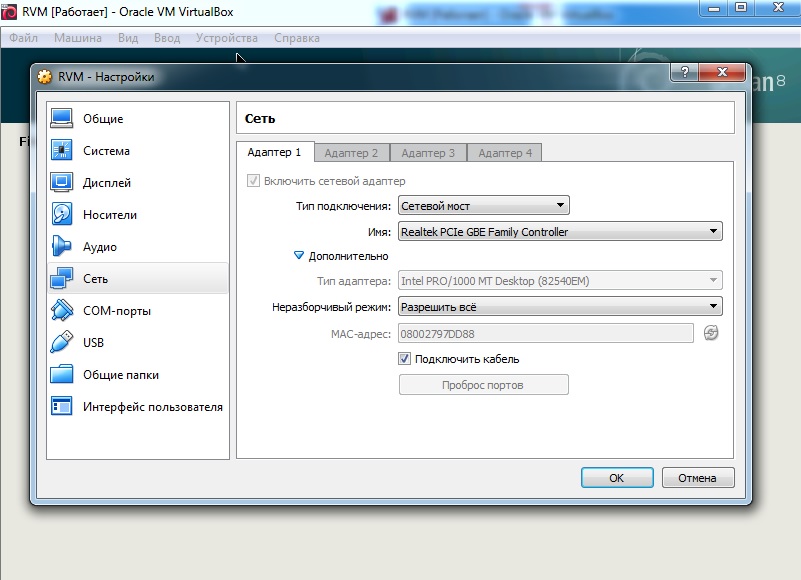Open the Тип подключения dropdown
The height and width of the screenshot is (580, 801).
click(483, 206)
